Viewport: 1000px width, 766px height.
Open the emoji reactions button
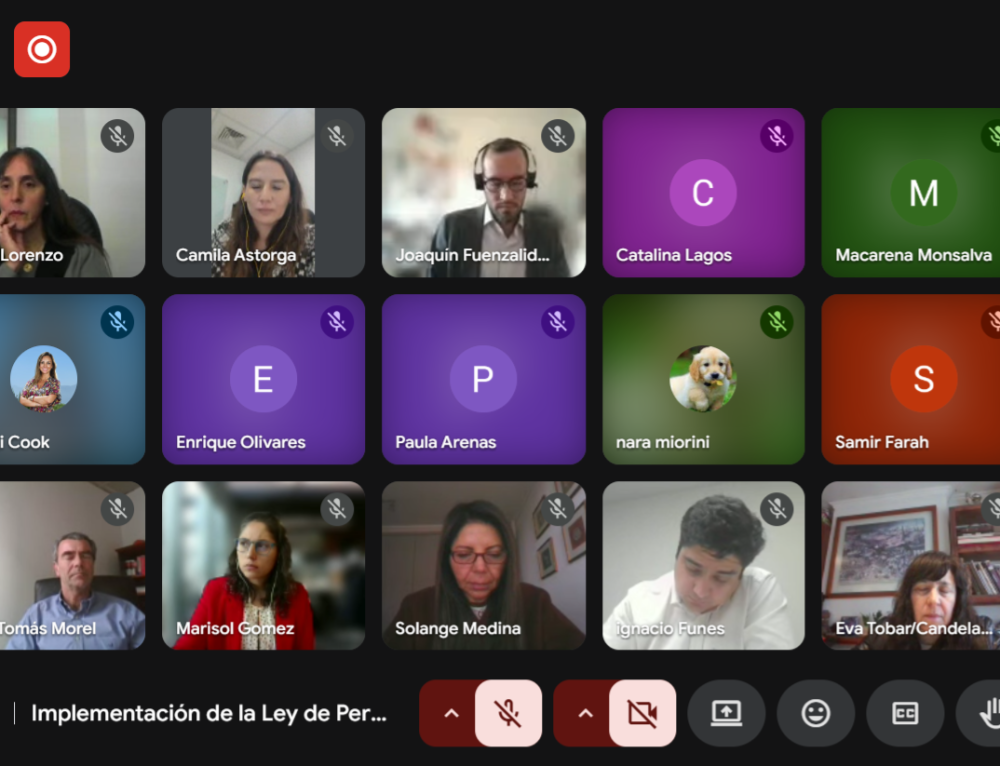(816, 713)
